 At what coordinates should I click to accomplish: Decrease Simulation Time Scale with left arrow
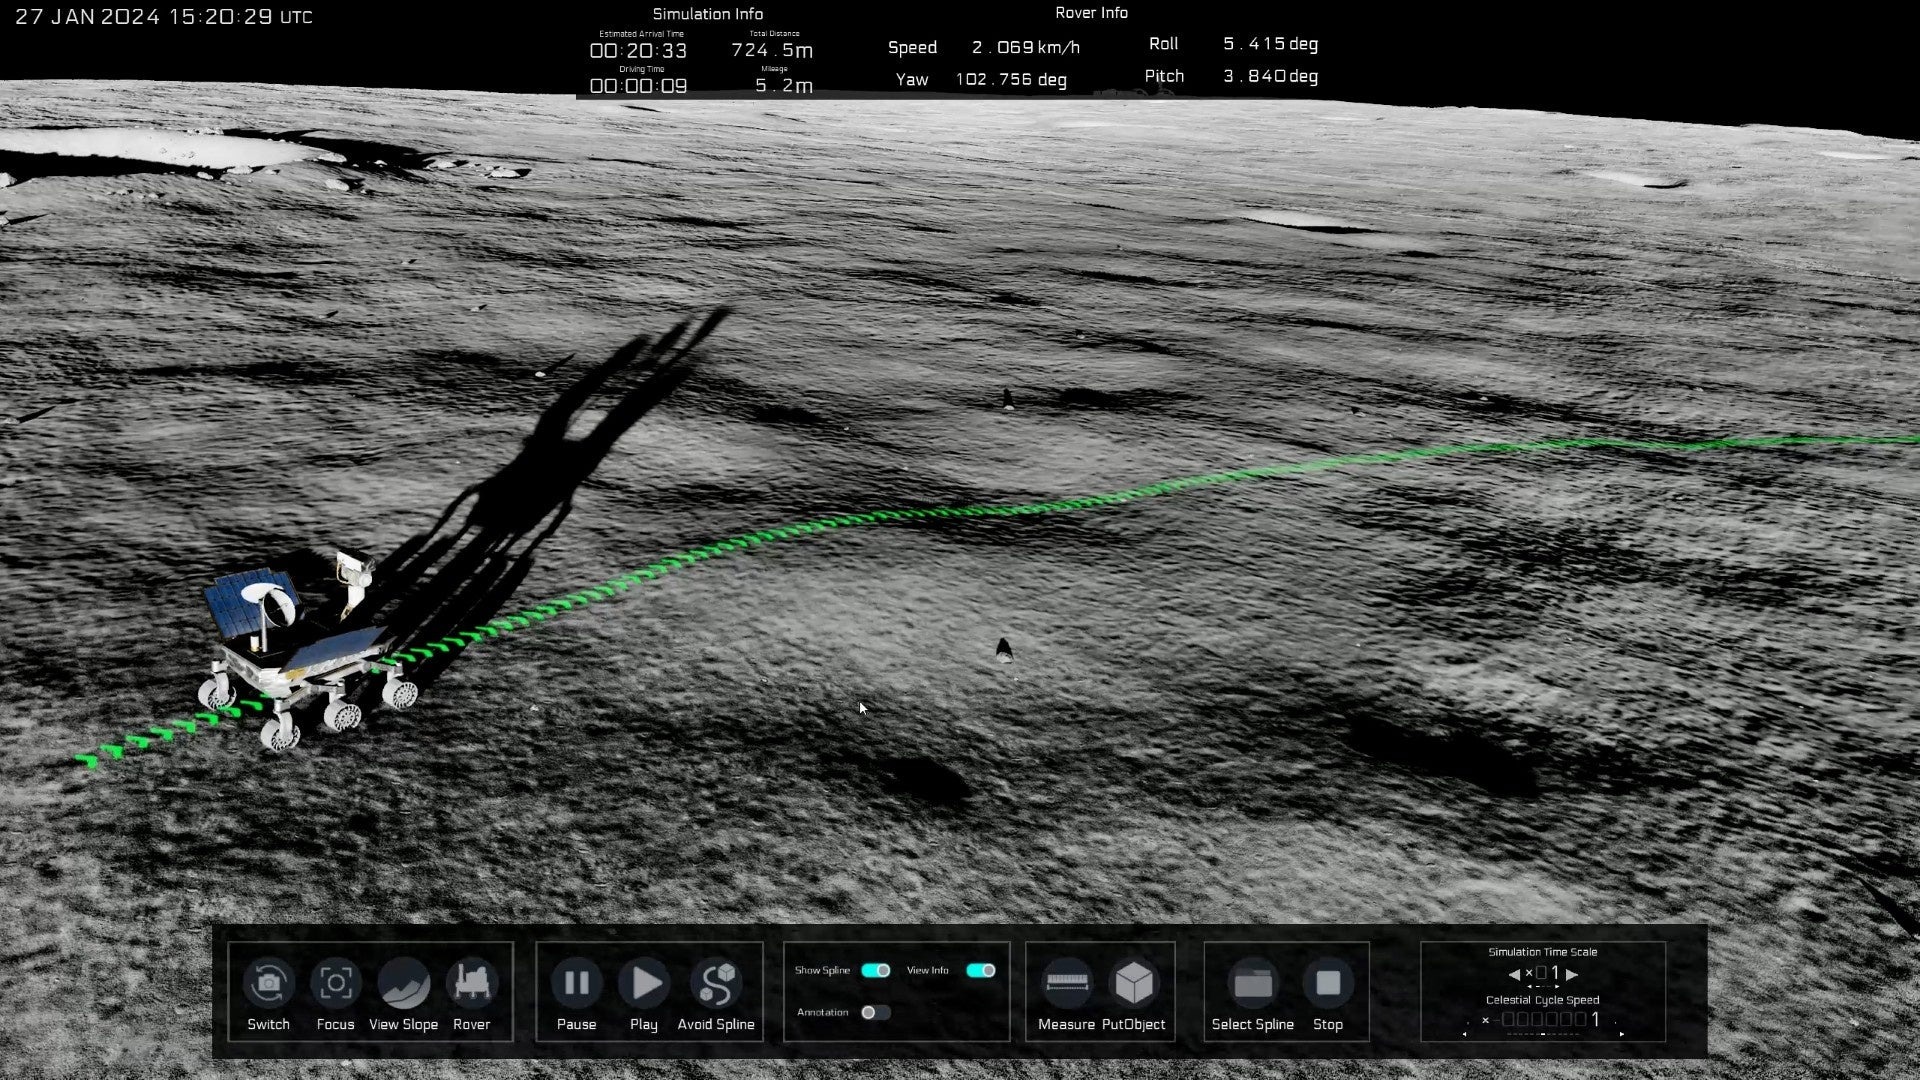click(1514, 974)
